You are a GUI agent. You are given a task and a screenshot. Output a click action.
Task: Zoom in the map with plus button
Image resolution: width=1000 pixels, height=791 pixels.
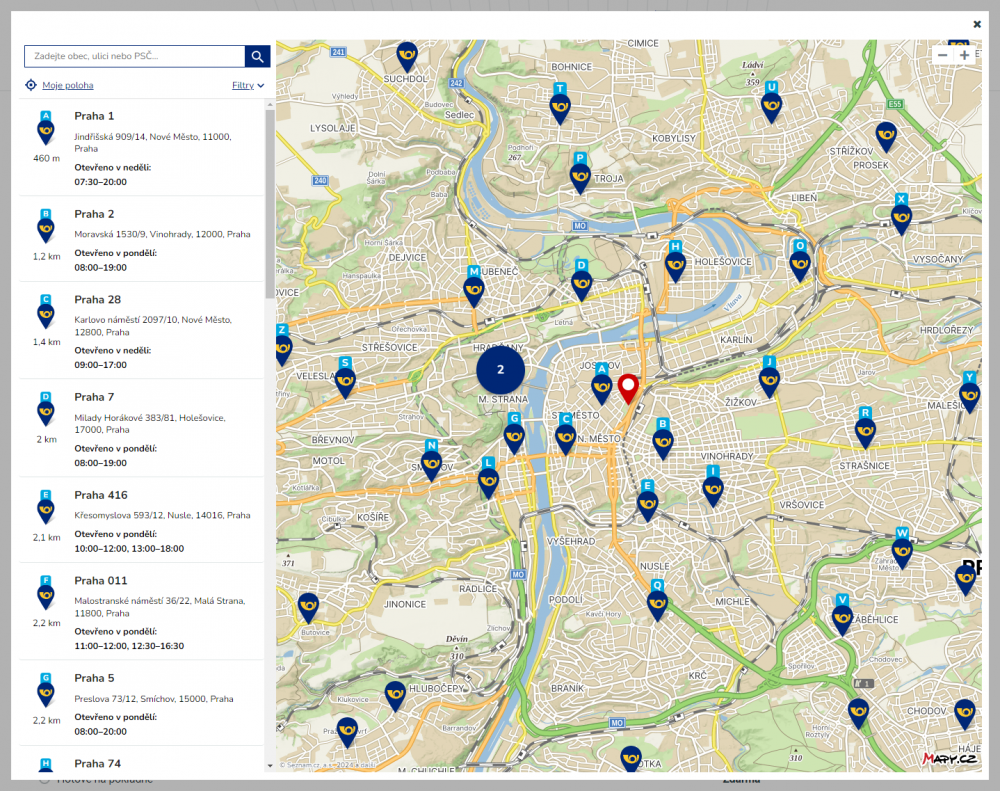[x=964, y=55]
